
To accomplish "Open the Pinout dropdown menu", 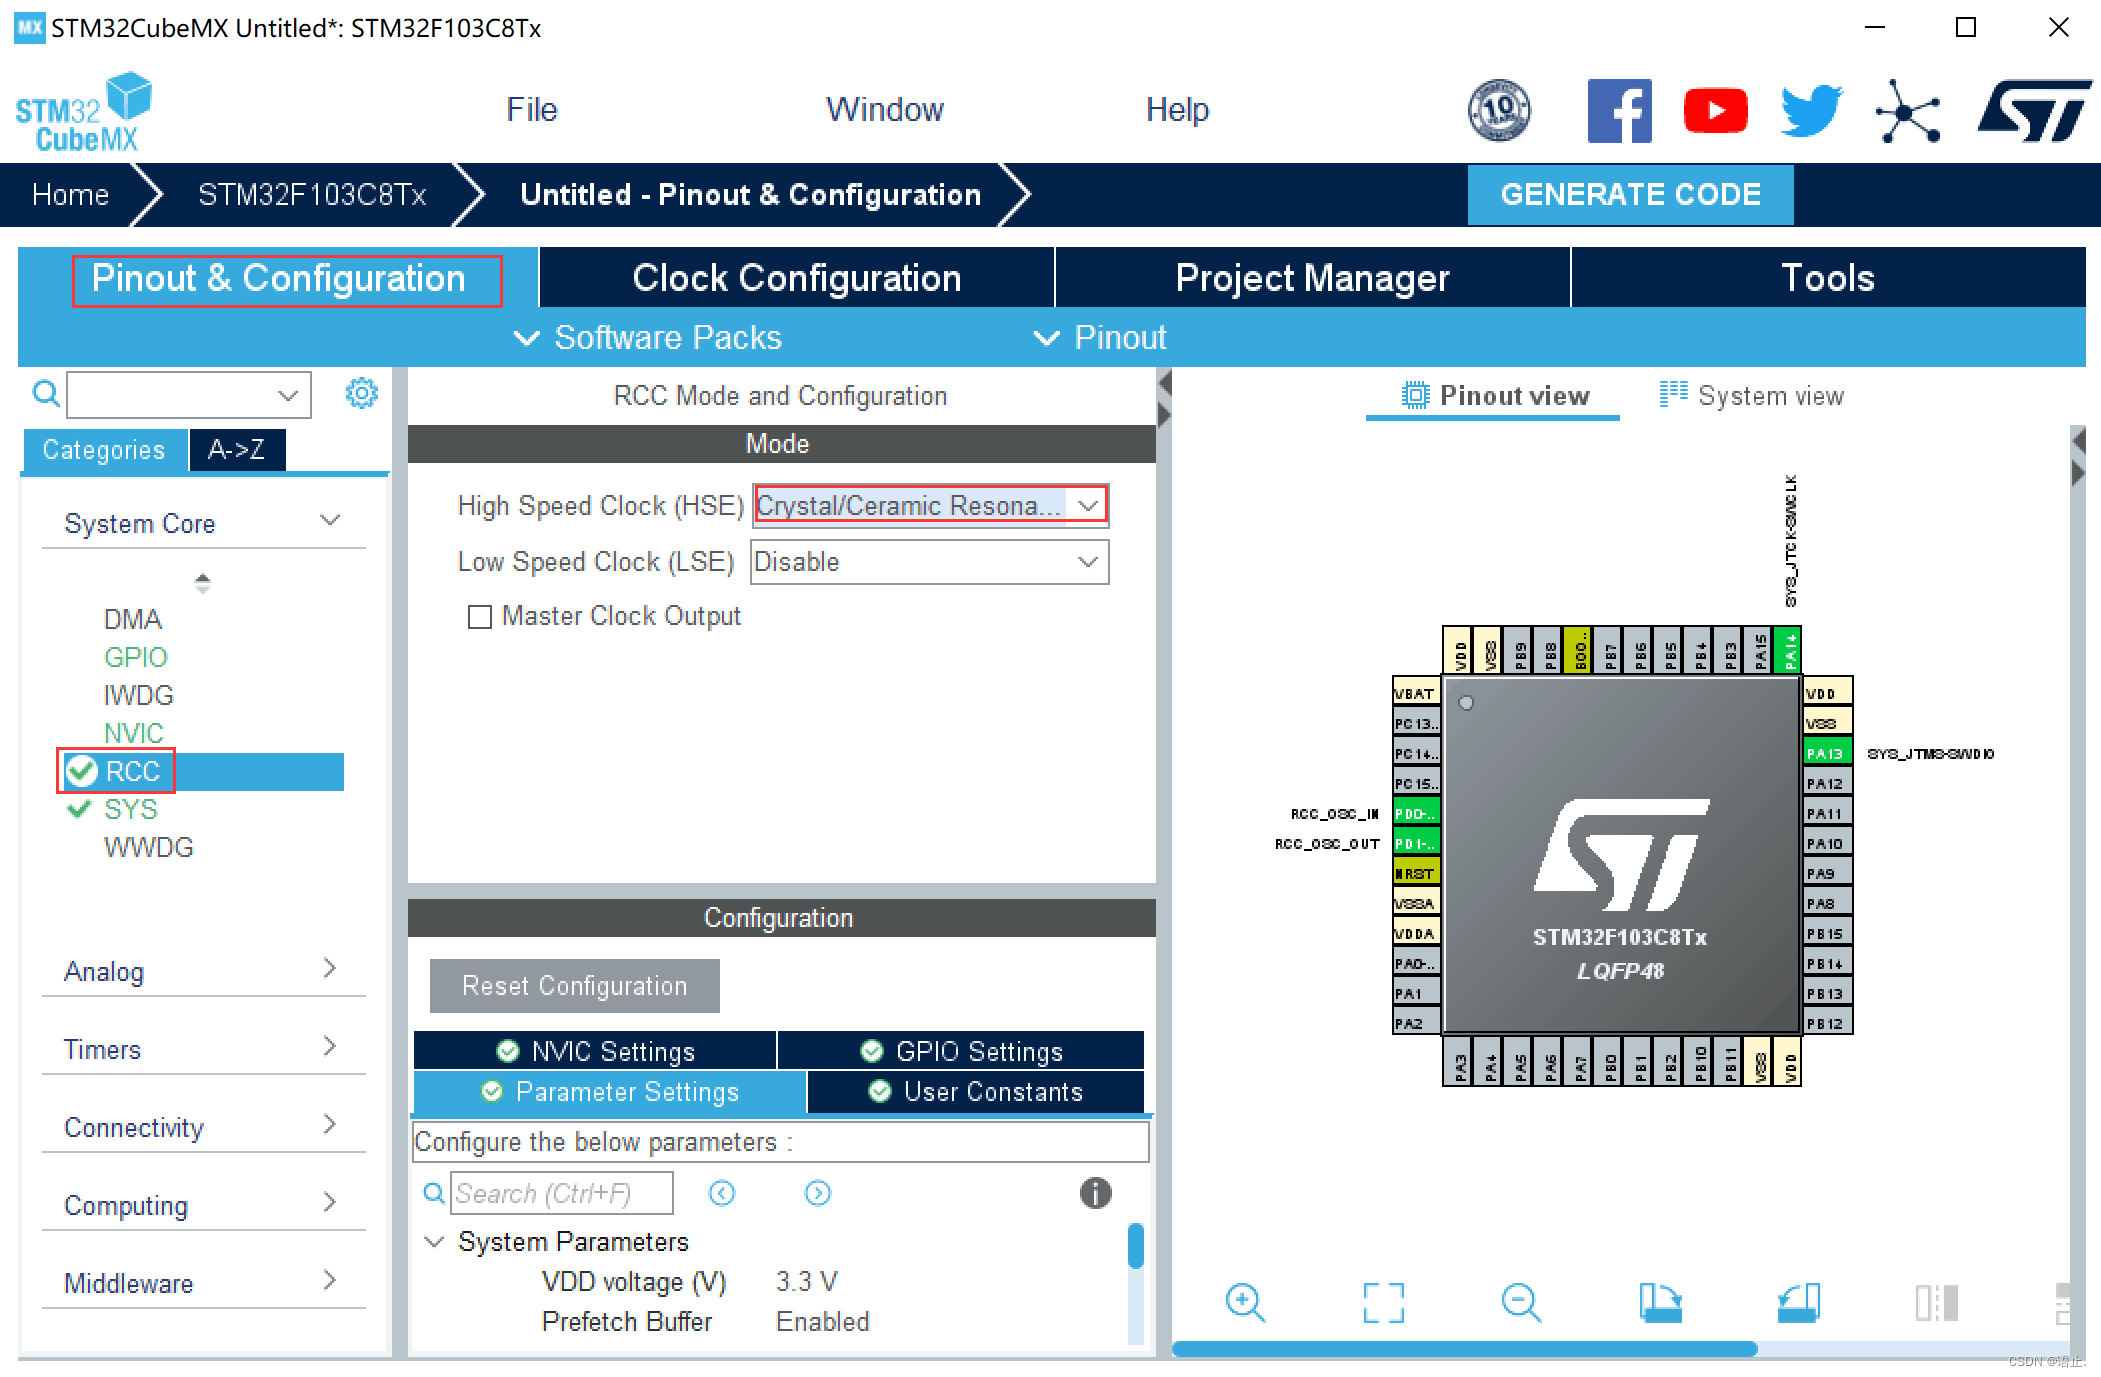I will [1099, 338].
